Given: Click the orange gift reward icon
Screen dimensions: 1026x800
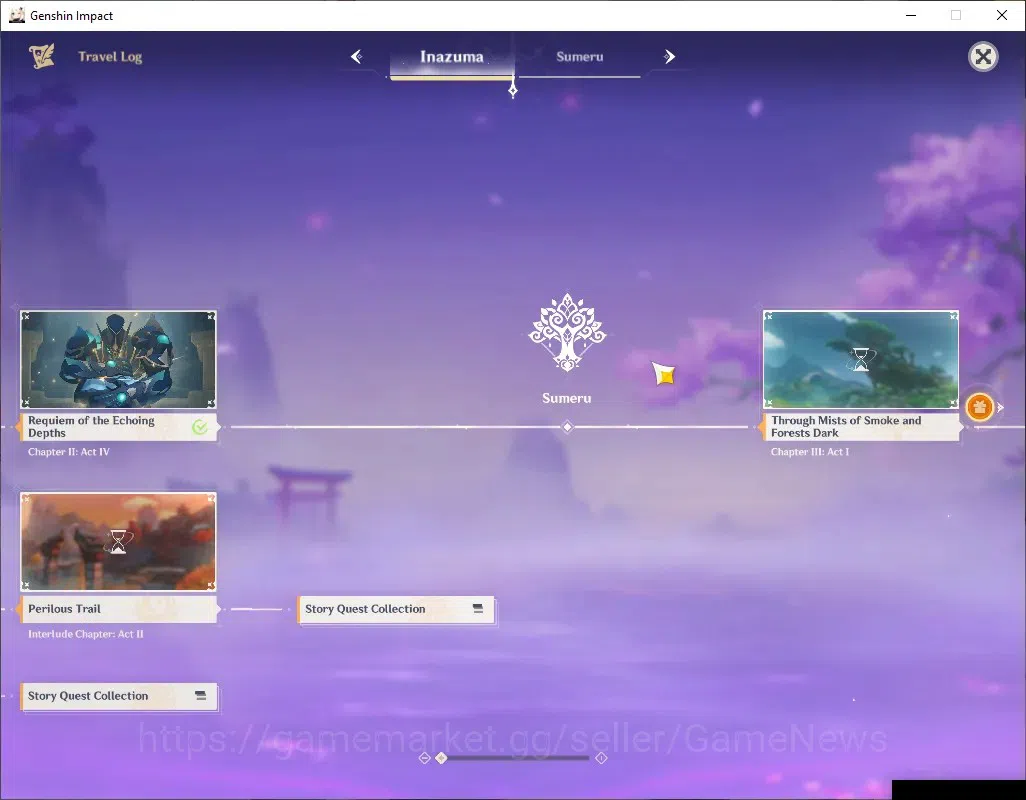Looking at the screenshot, I should [980, 407].
